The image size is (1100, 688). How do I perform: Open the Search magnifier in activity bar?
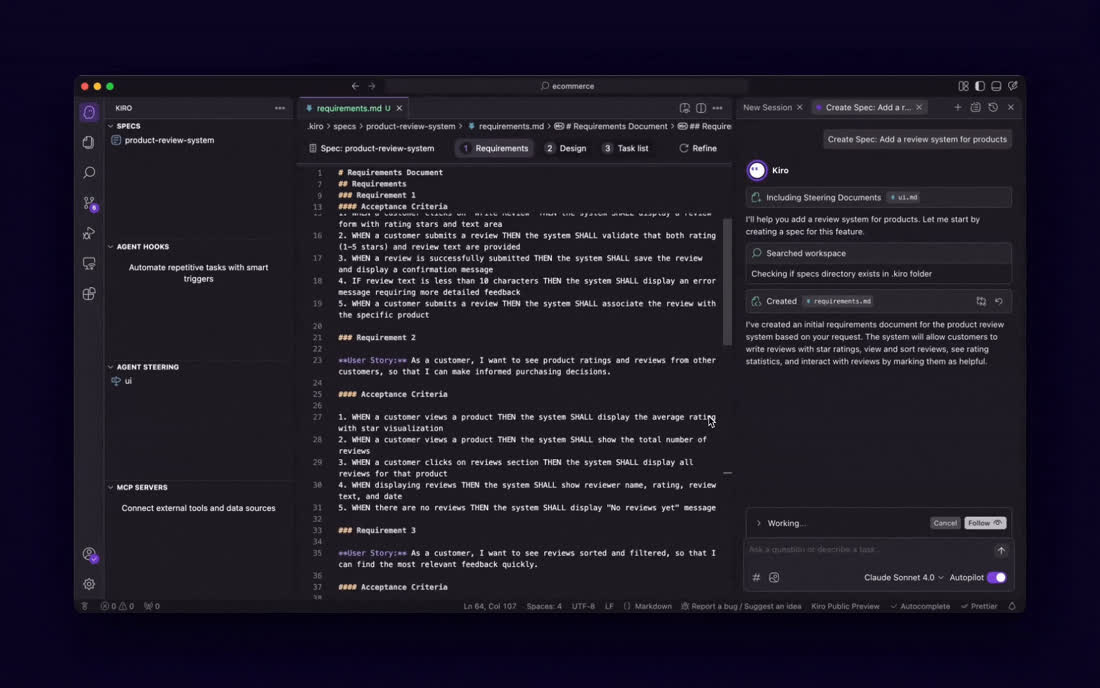(89, 173)
